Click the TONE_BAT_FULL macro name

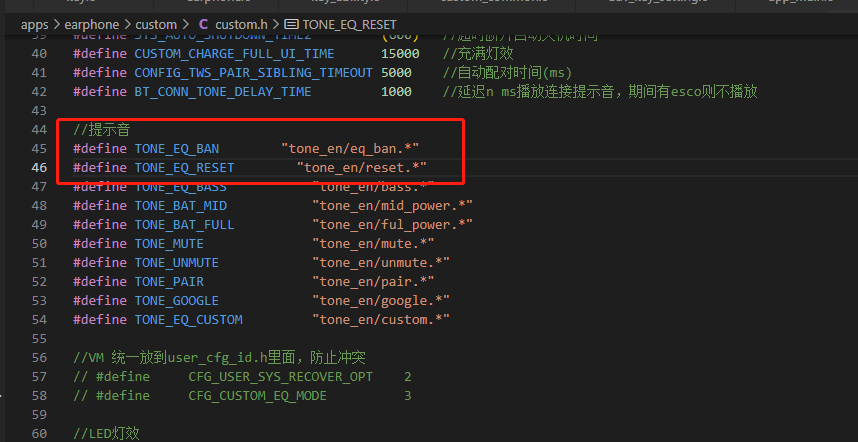point(184,225)
